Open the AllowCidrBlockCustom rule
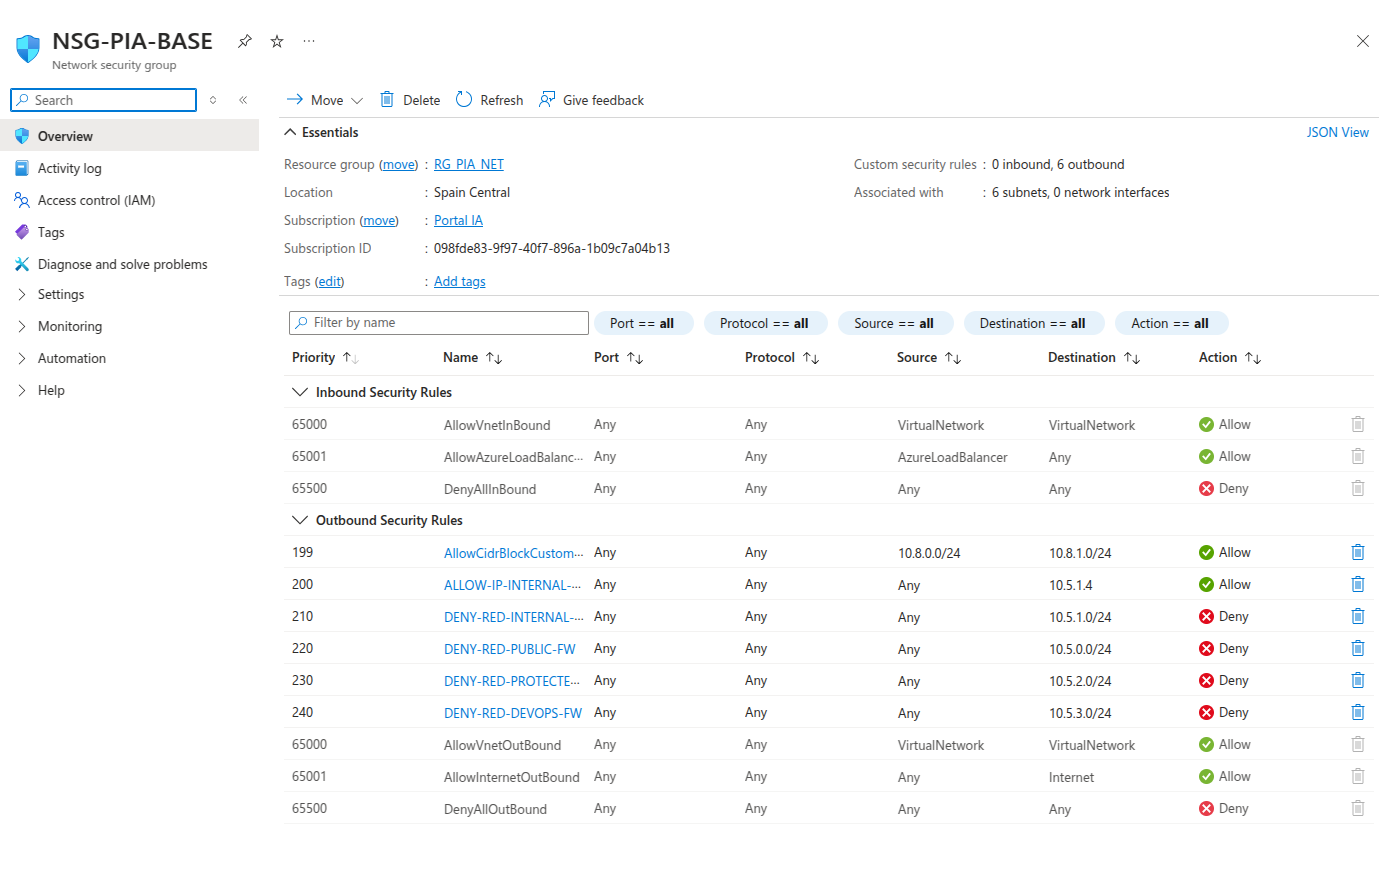This screenshot has height=887, width=1393. [x=513, y=553]
